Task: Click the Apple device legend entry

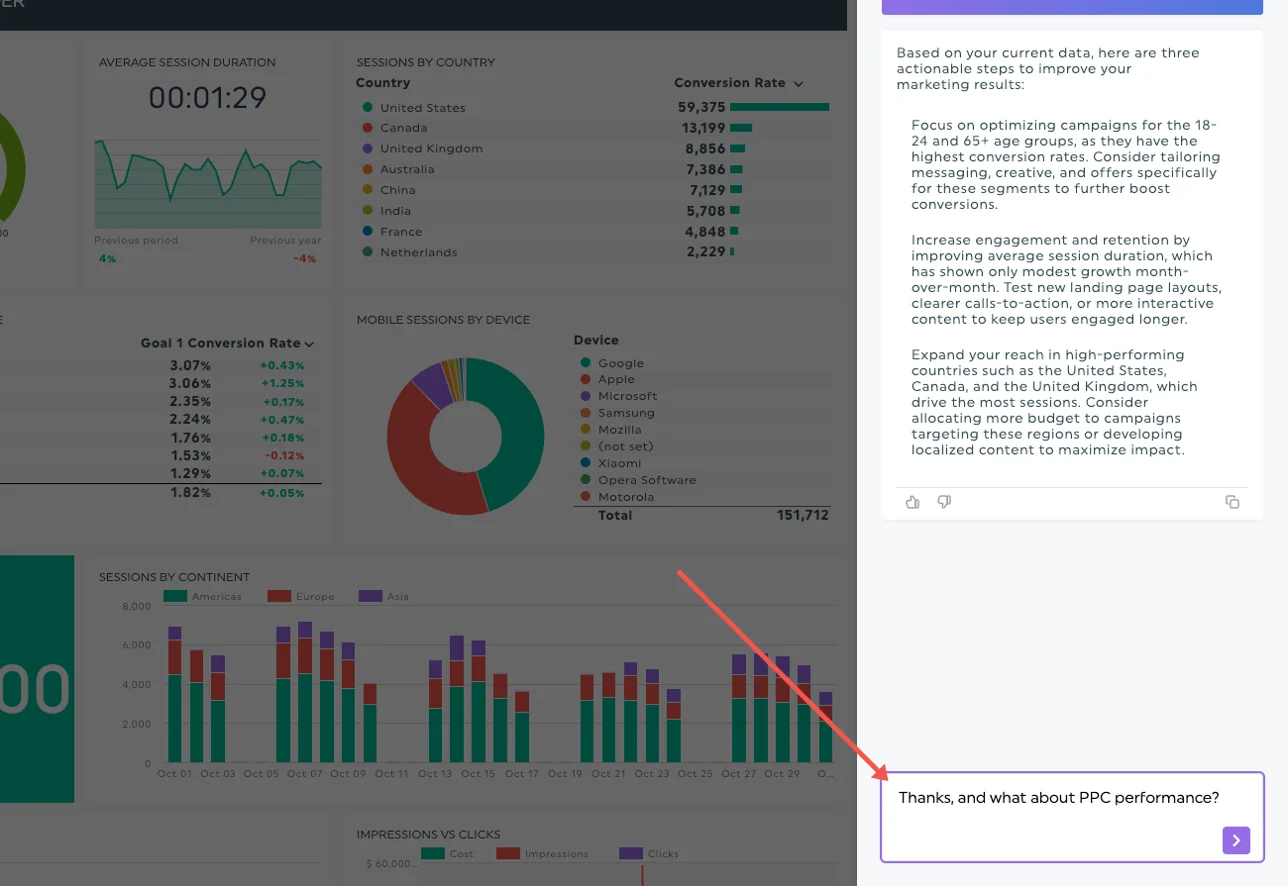Action: point(616,380)
